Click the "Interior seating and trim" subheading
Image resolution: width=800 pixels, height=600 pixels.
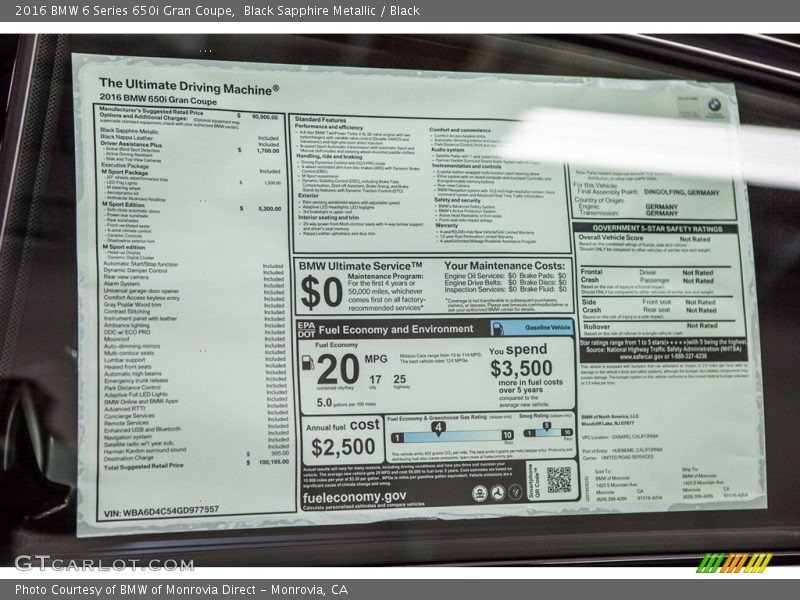(x=329, y=217)
